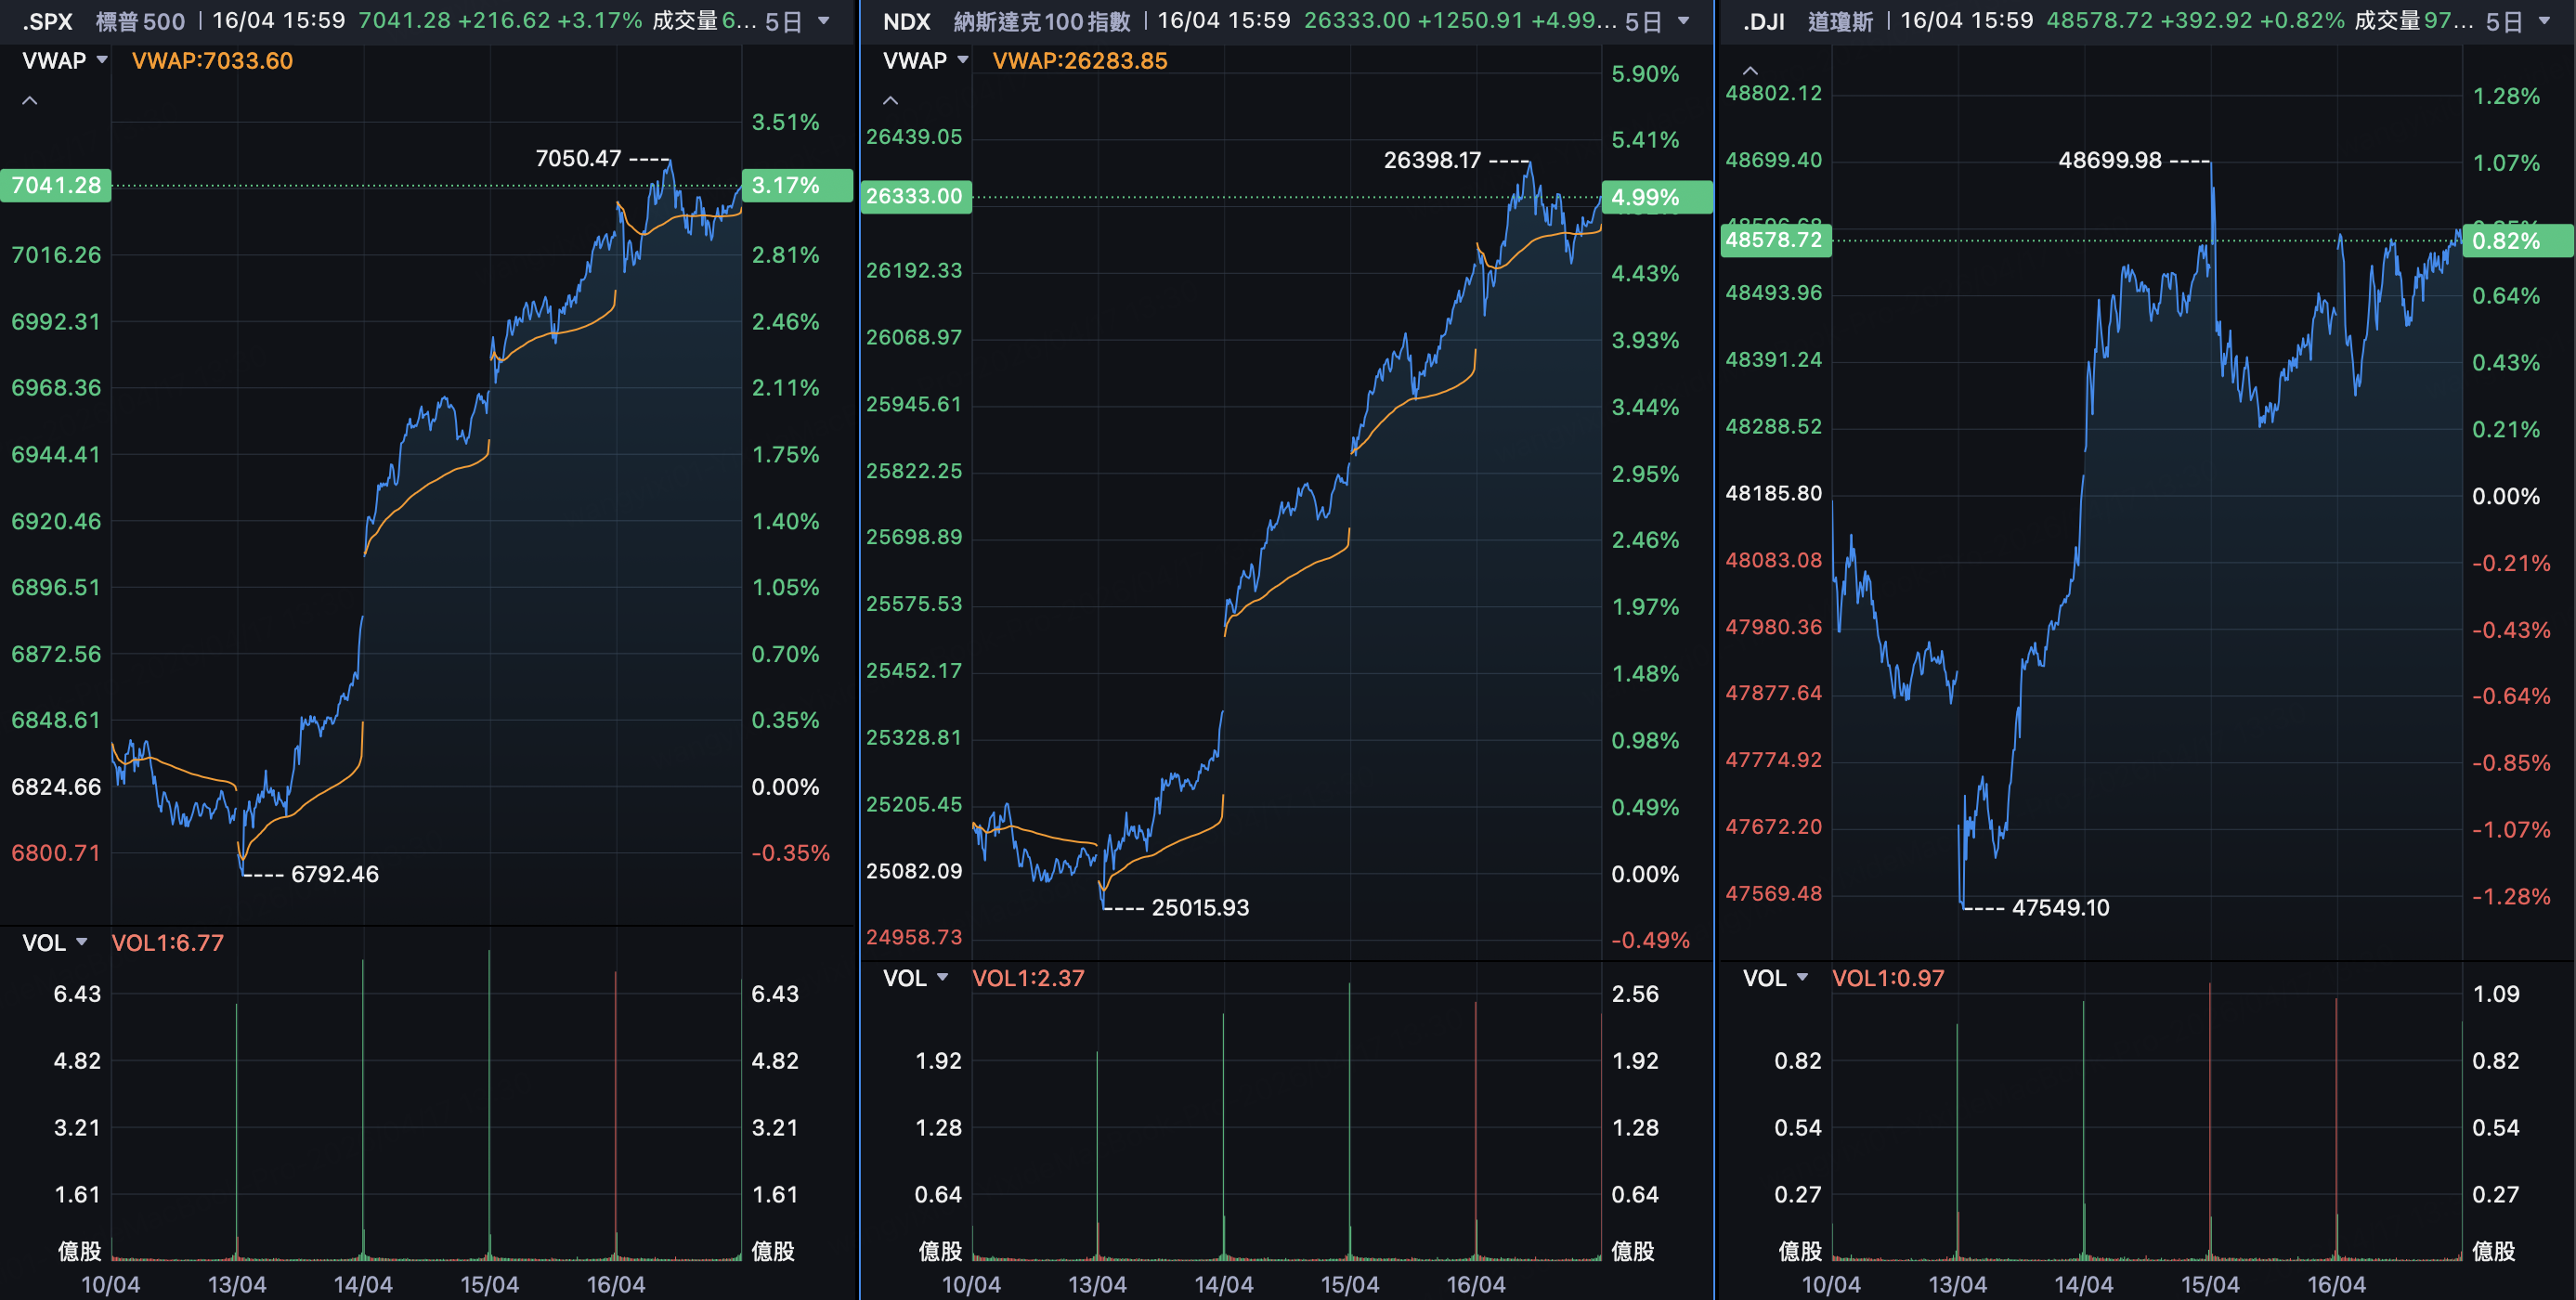Click the 4.99% price tag on NDX chart
This screenshot has height=1300, width=2576.
pos(1656,197)
